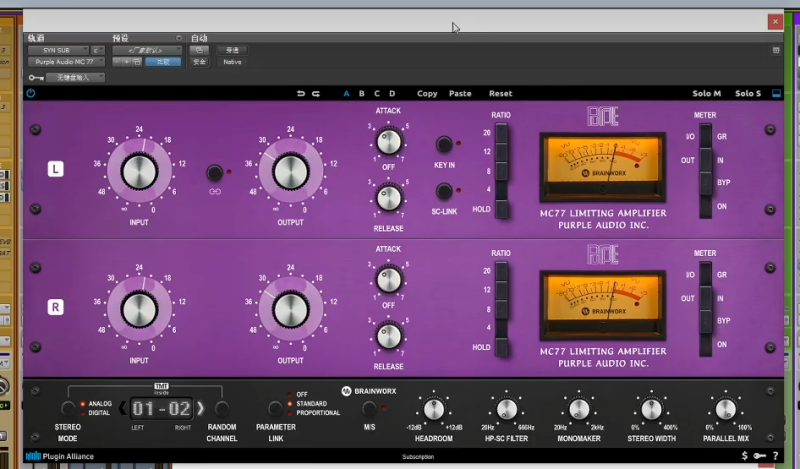
Task: Click the preset plus button
Action: pos(127,62)
